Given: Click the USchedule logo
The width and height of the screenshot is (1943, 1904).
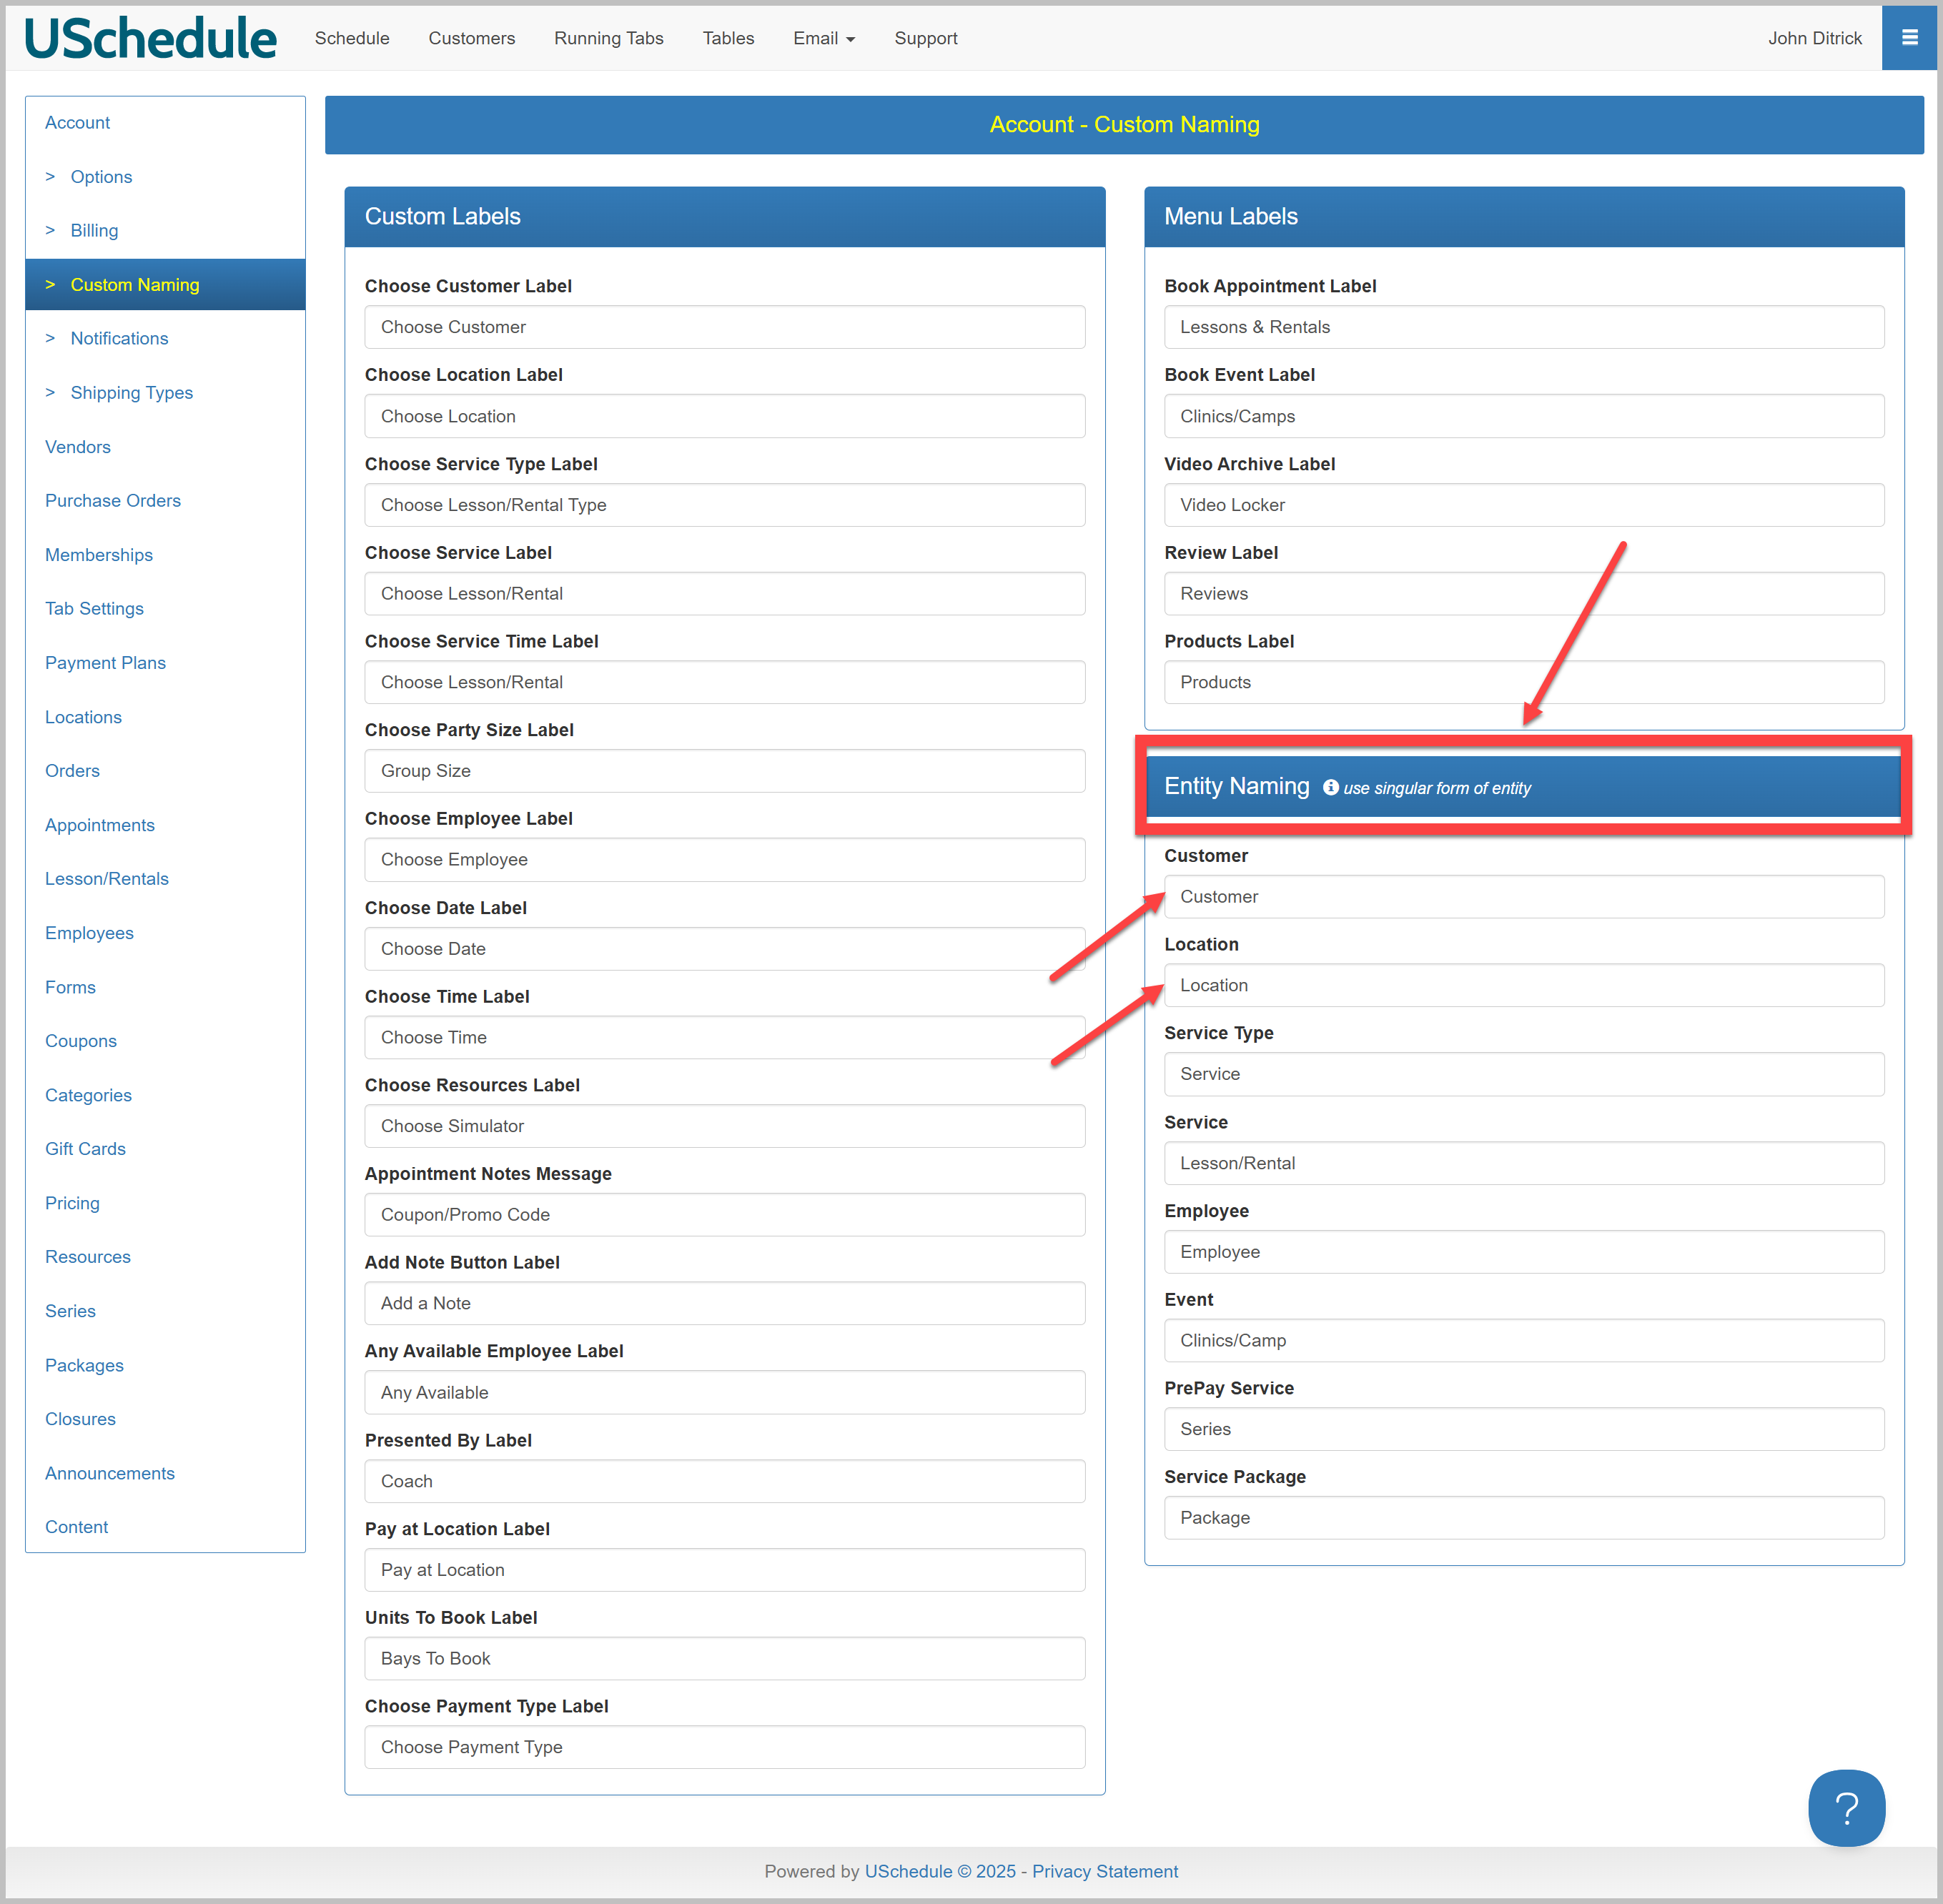Looking at the screenshot, I should click(x=150, y=38).
